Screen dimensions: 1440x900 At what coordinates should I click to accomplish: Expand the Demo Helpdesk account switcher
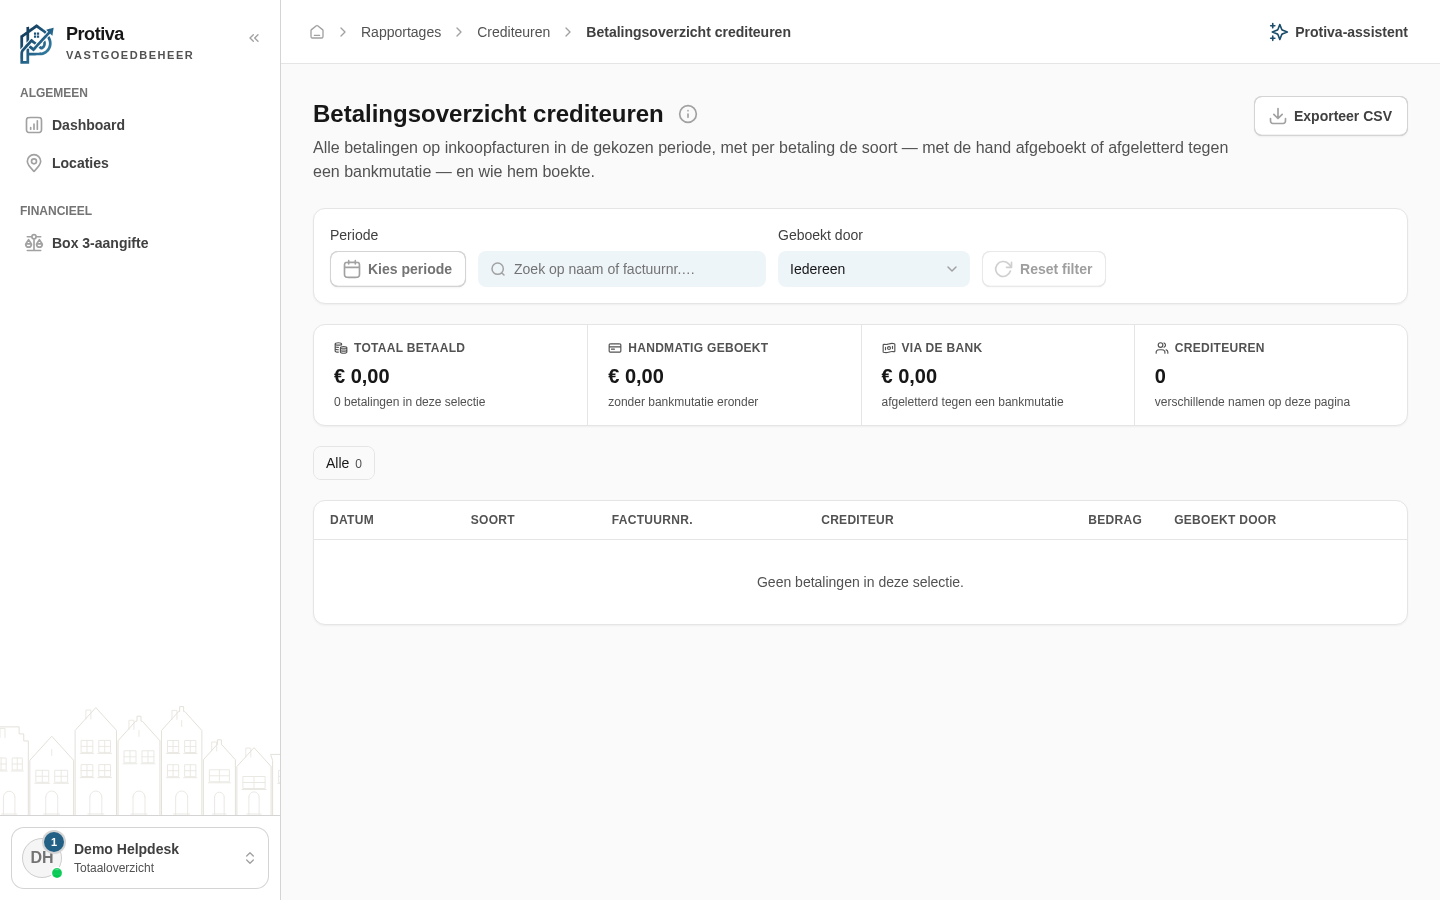pyautogui.click(x=140, y=858)
